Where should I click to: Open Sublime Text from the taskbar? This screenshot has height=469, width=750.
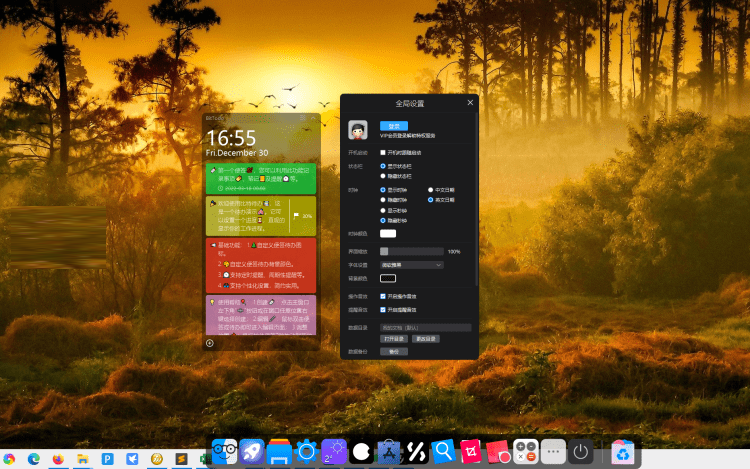click(x=181, y=459)
